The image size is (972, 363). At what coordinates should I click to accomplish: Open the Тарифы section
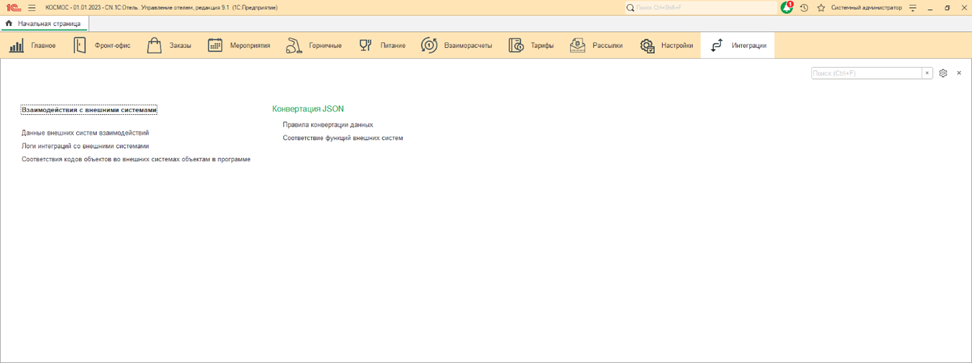coord(542,46)
